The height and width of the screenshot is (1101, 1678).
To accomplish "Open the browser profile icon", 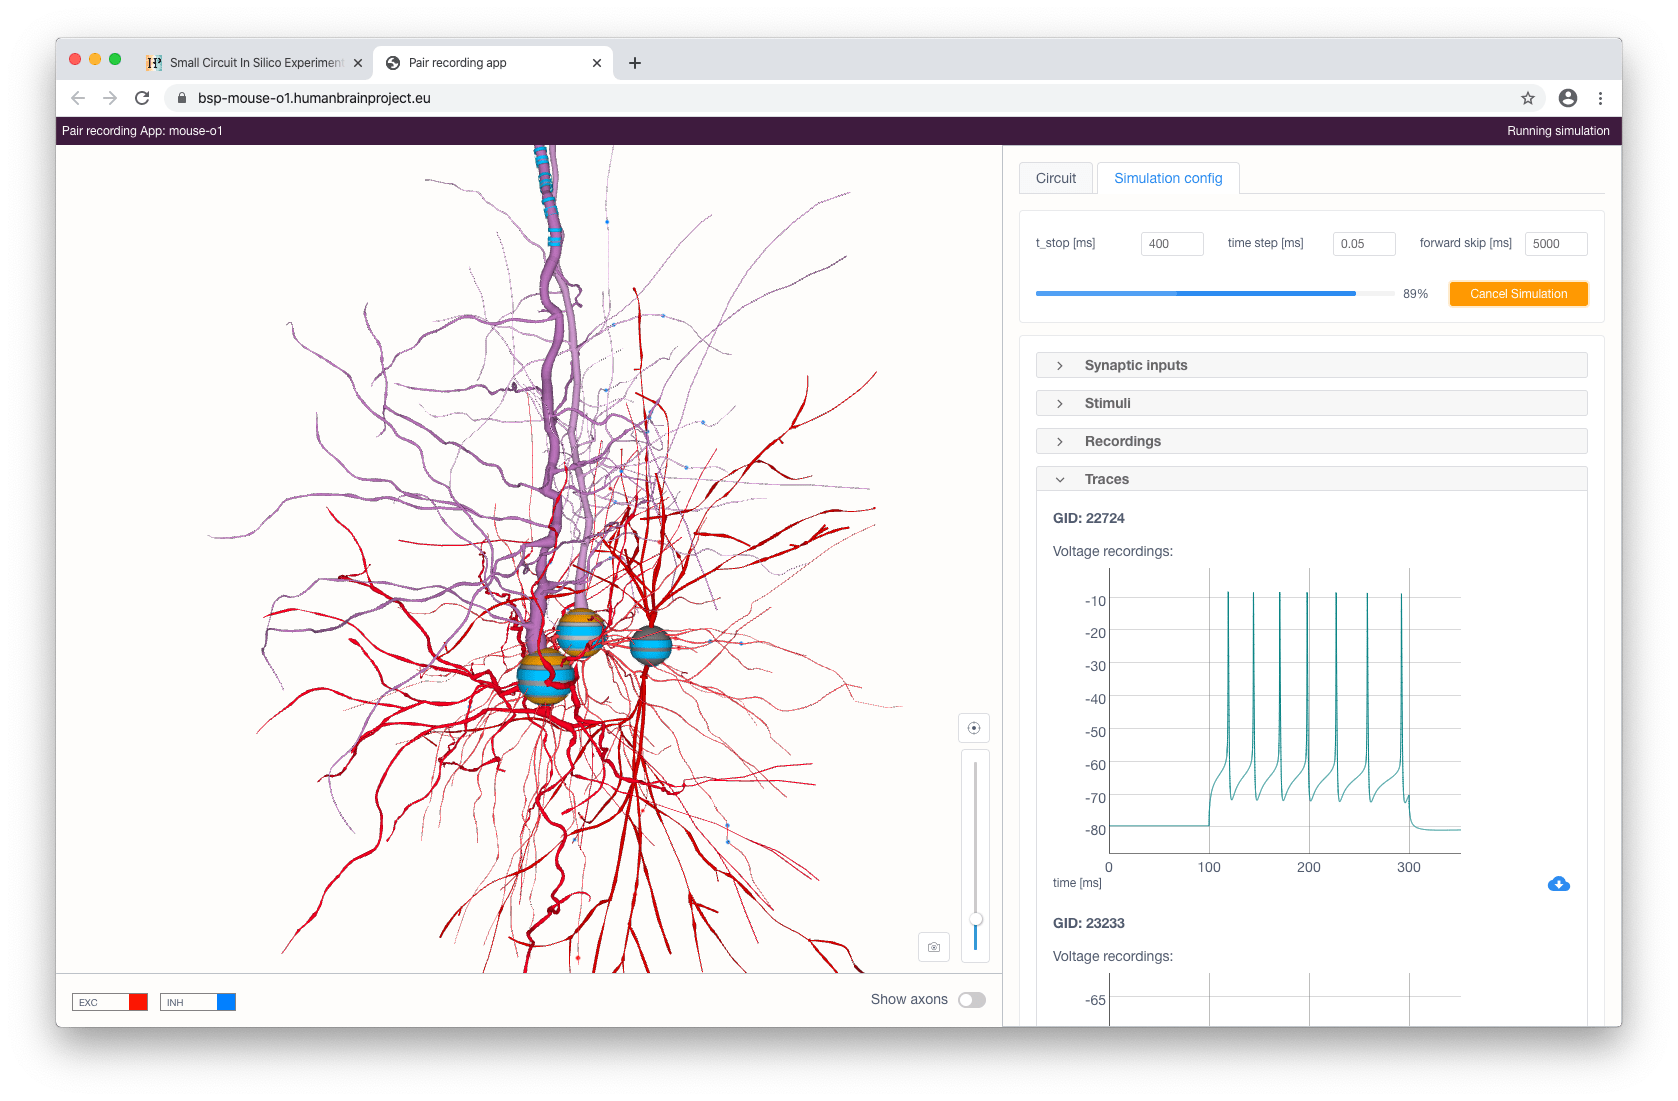I will 1567,98.
